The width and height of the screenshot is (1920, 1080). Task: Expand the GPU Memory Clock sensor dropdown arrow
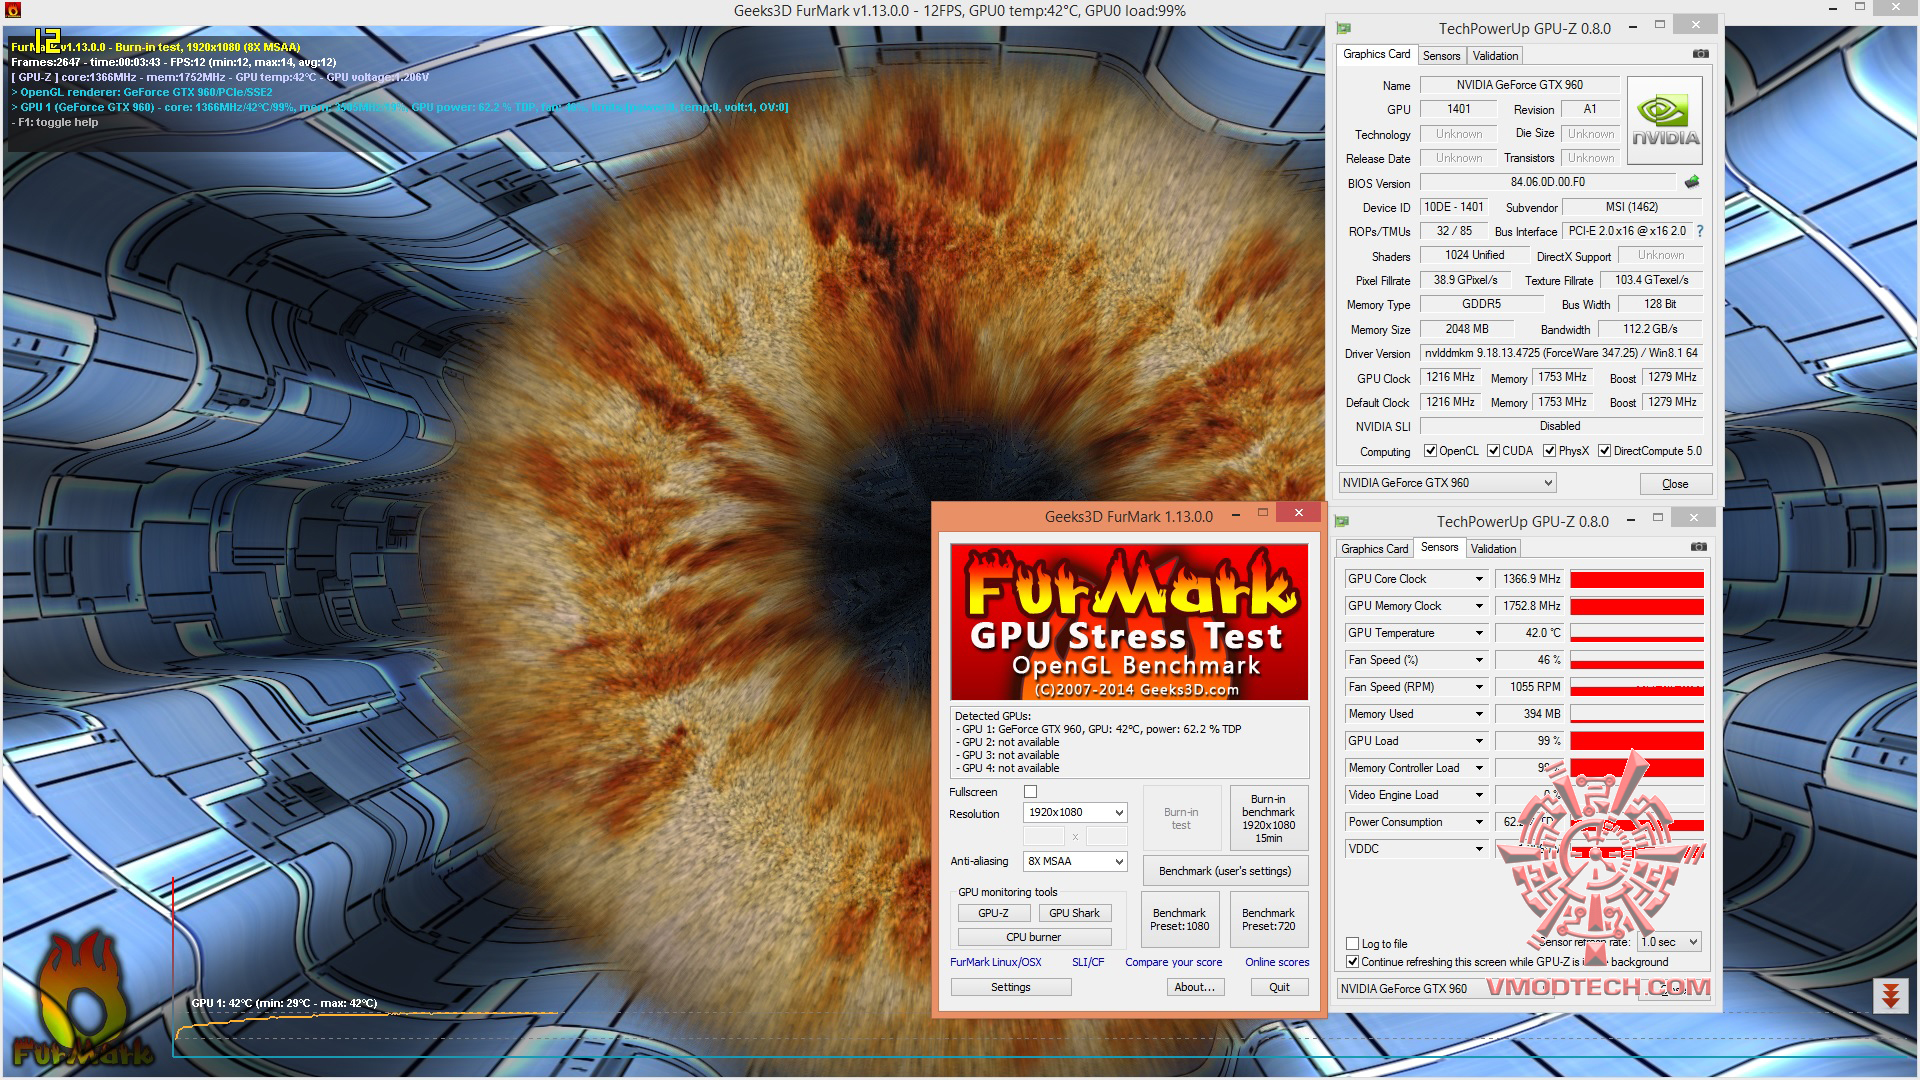[1479, 606]
